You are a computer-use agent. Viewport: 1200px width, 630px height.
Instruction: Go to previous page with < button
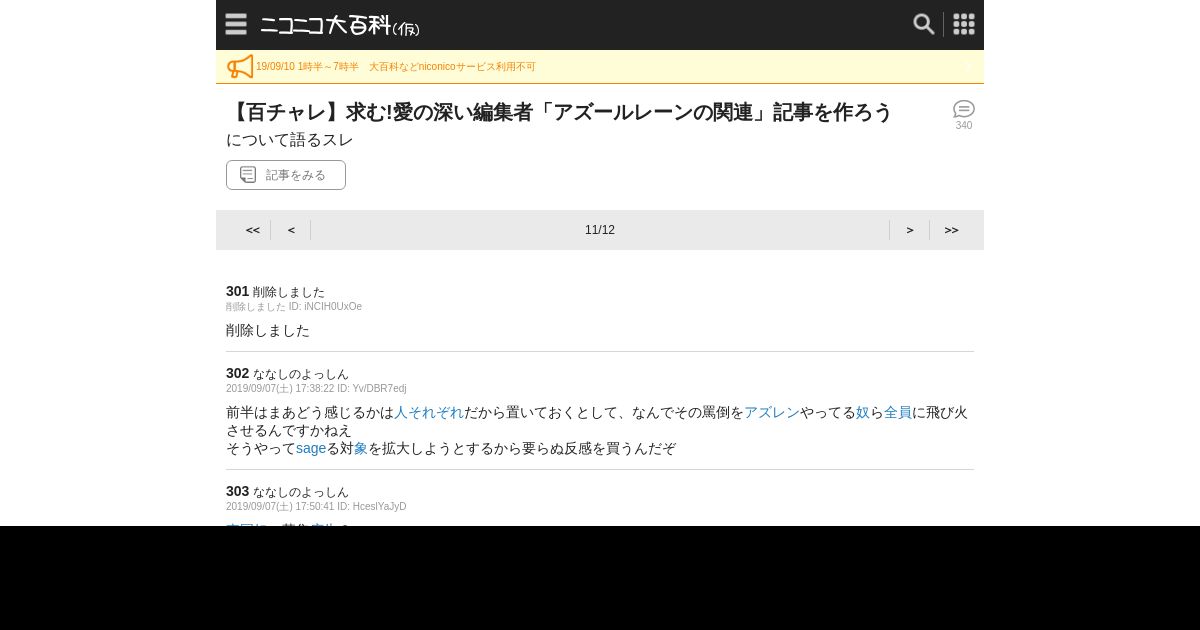(291, 230)
